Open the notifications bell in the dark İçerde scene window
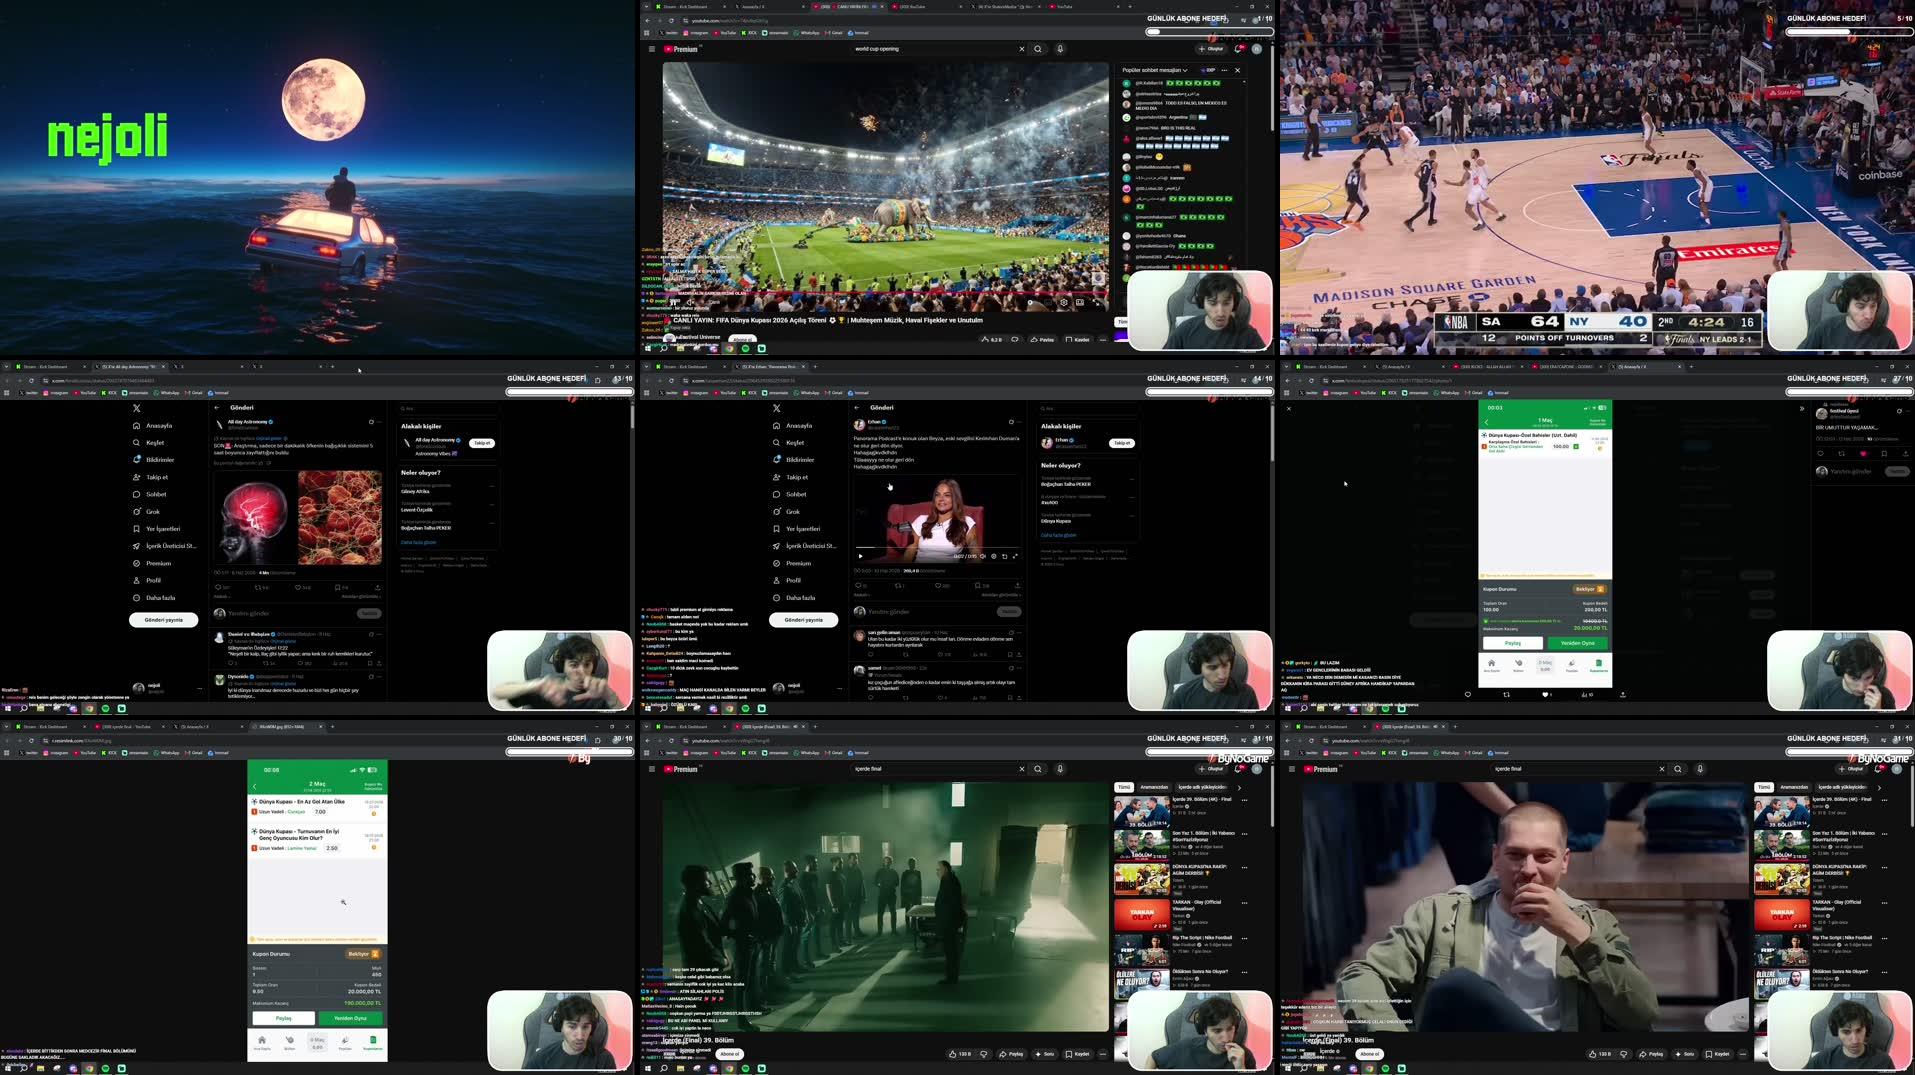Screen dimensions: 1915x1075 click(1239, 769)
